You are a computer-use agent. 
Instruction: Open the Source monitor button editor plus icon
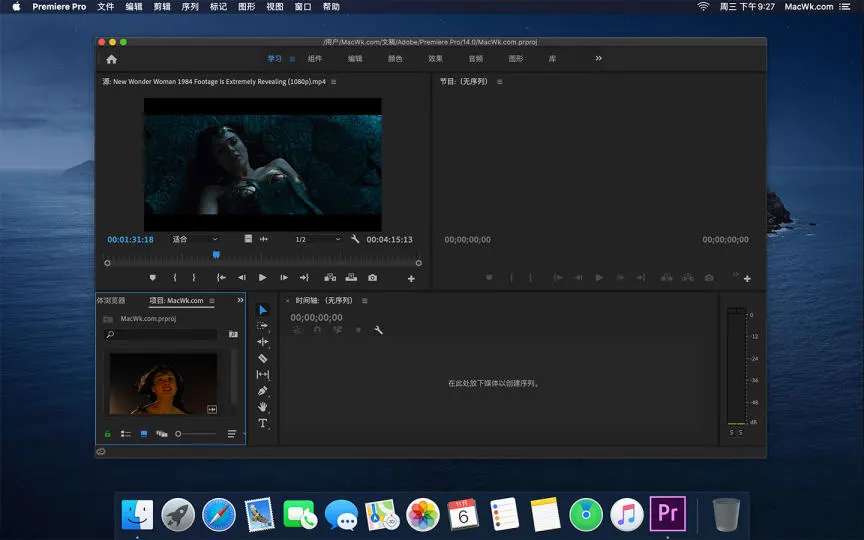pos(411,279)
